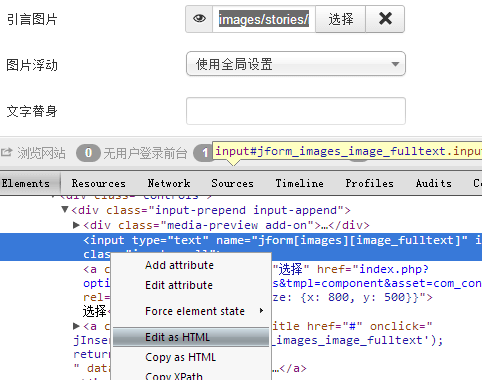Switch to the Resources tab
The image size is (482, 380).
point(99,183)
